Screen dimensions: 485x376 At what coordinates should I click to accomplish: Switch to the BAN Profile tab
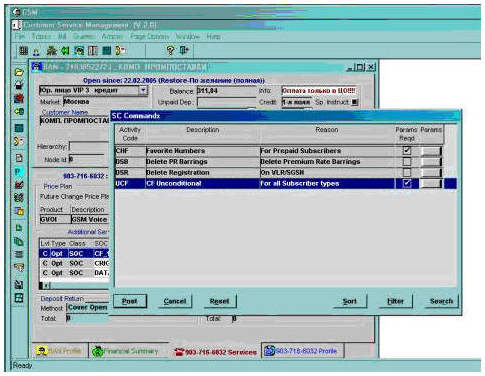[60, 351]
